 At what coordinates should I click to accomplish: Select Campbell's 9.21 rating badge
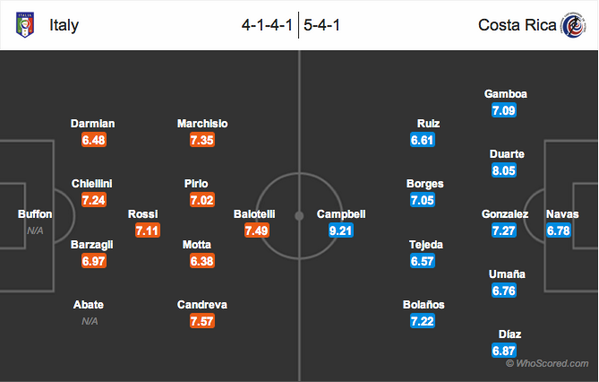[x=341, y=230]
